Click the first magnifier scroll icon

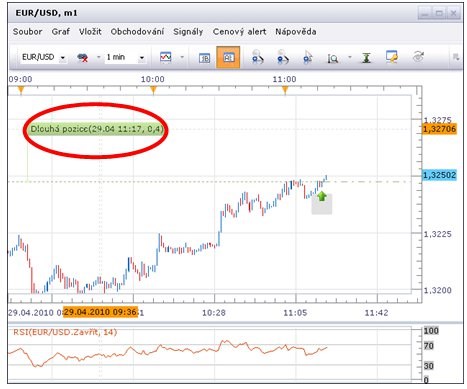coord(257,57)
